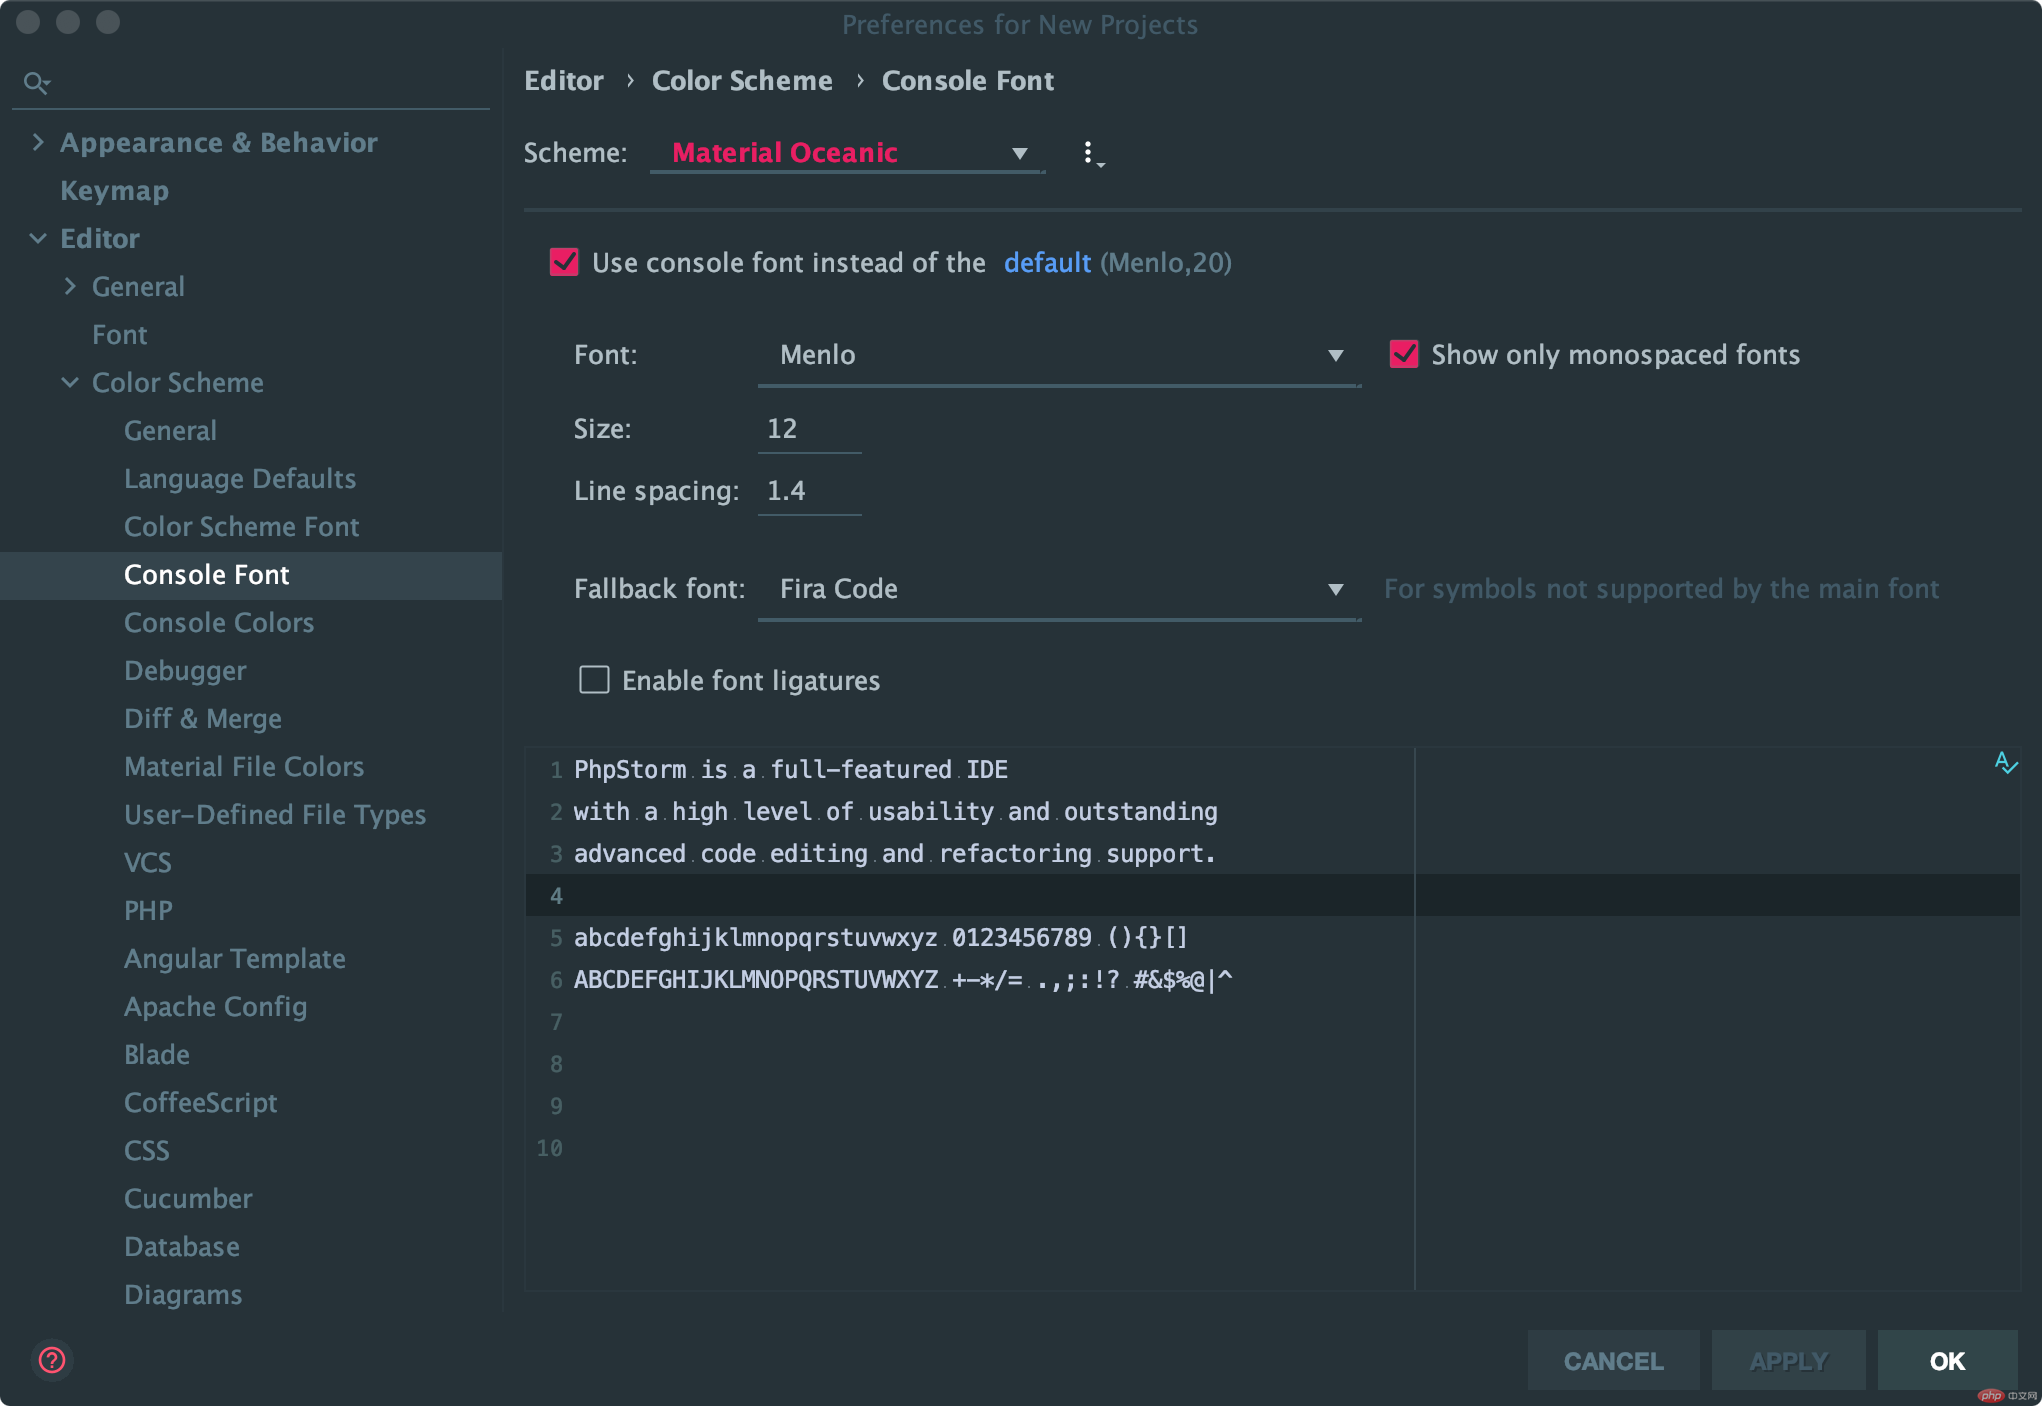
Task: Open the Fallback font dropdown showing Fira Code
Action: pyautogui.click(x=1059, y=589)
